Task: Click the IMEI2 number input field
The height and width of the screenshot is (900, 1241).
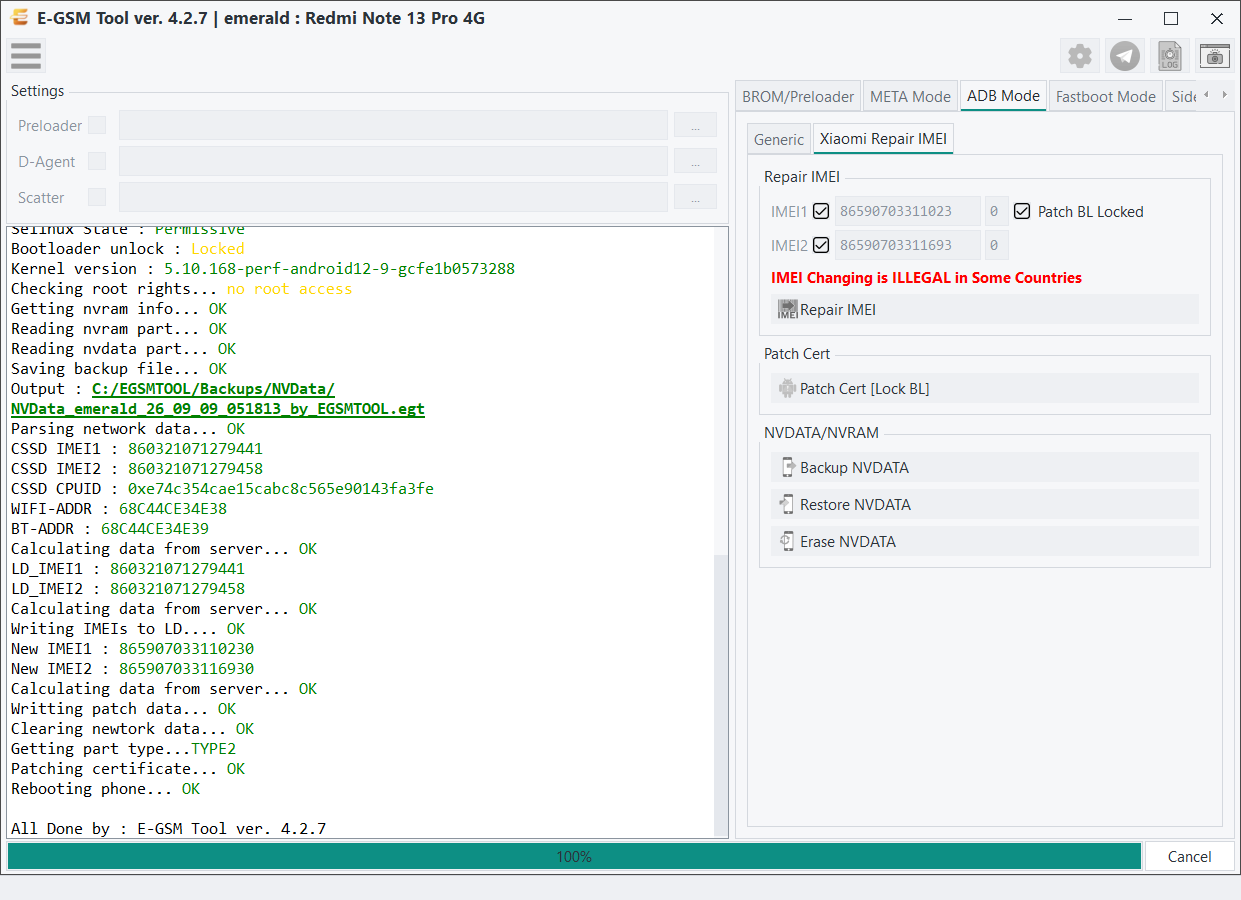Action: 907,245
